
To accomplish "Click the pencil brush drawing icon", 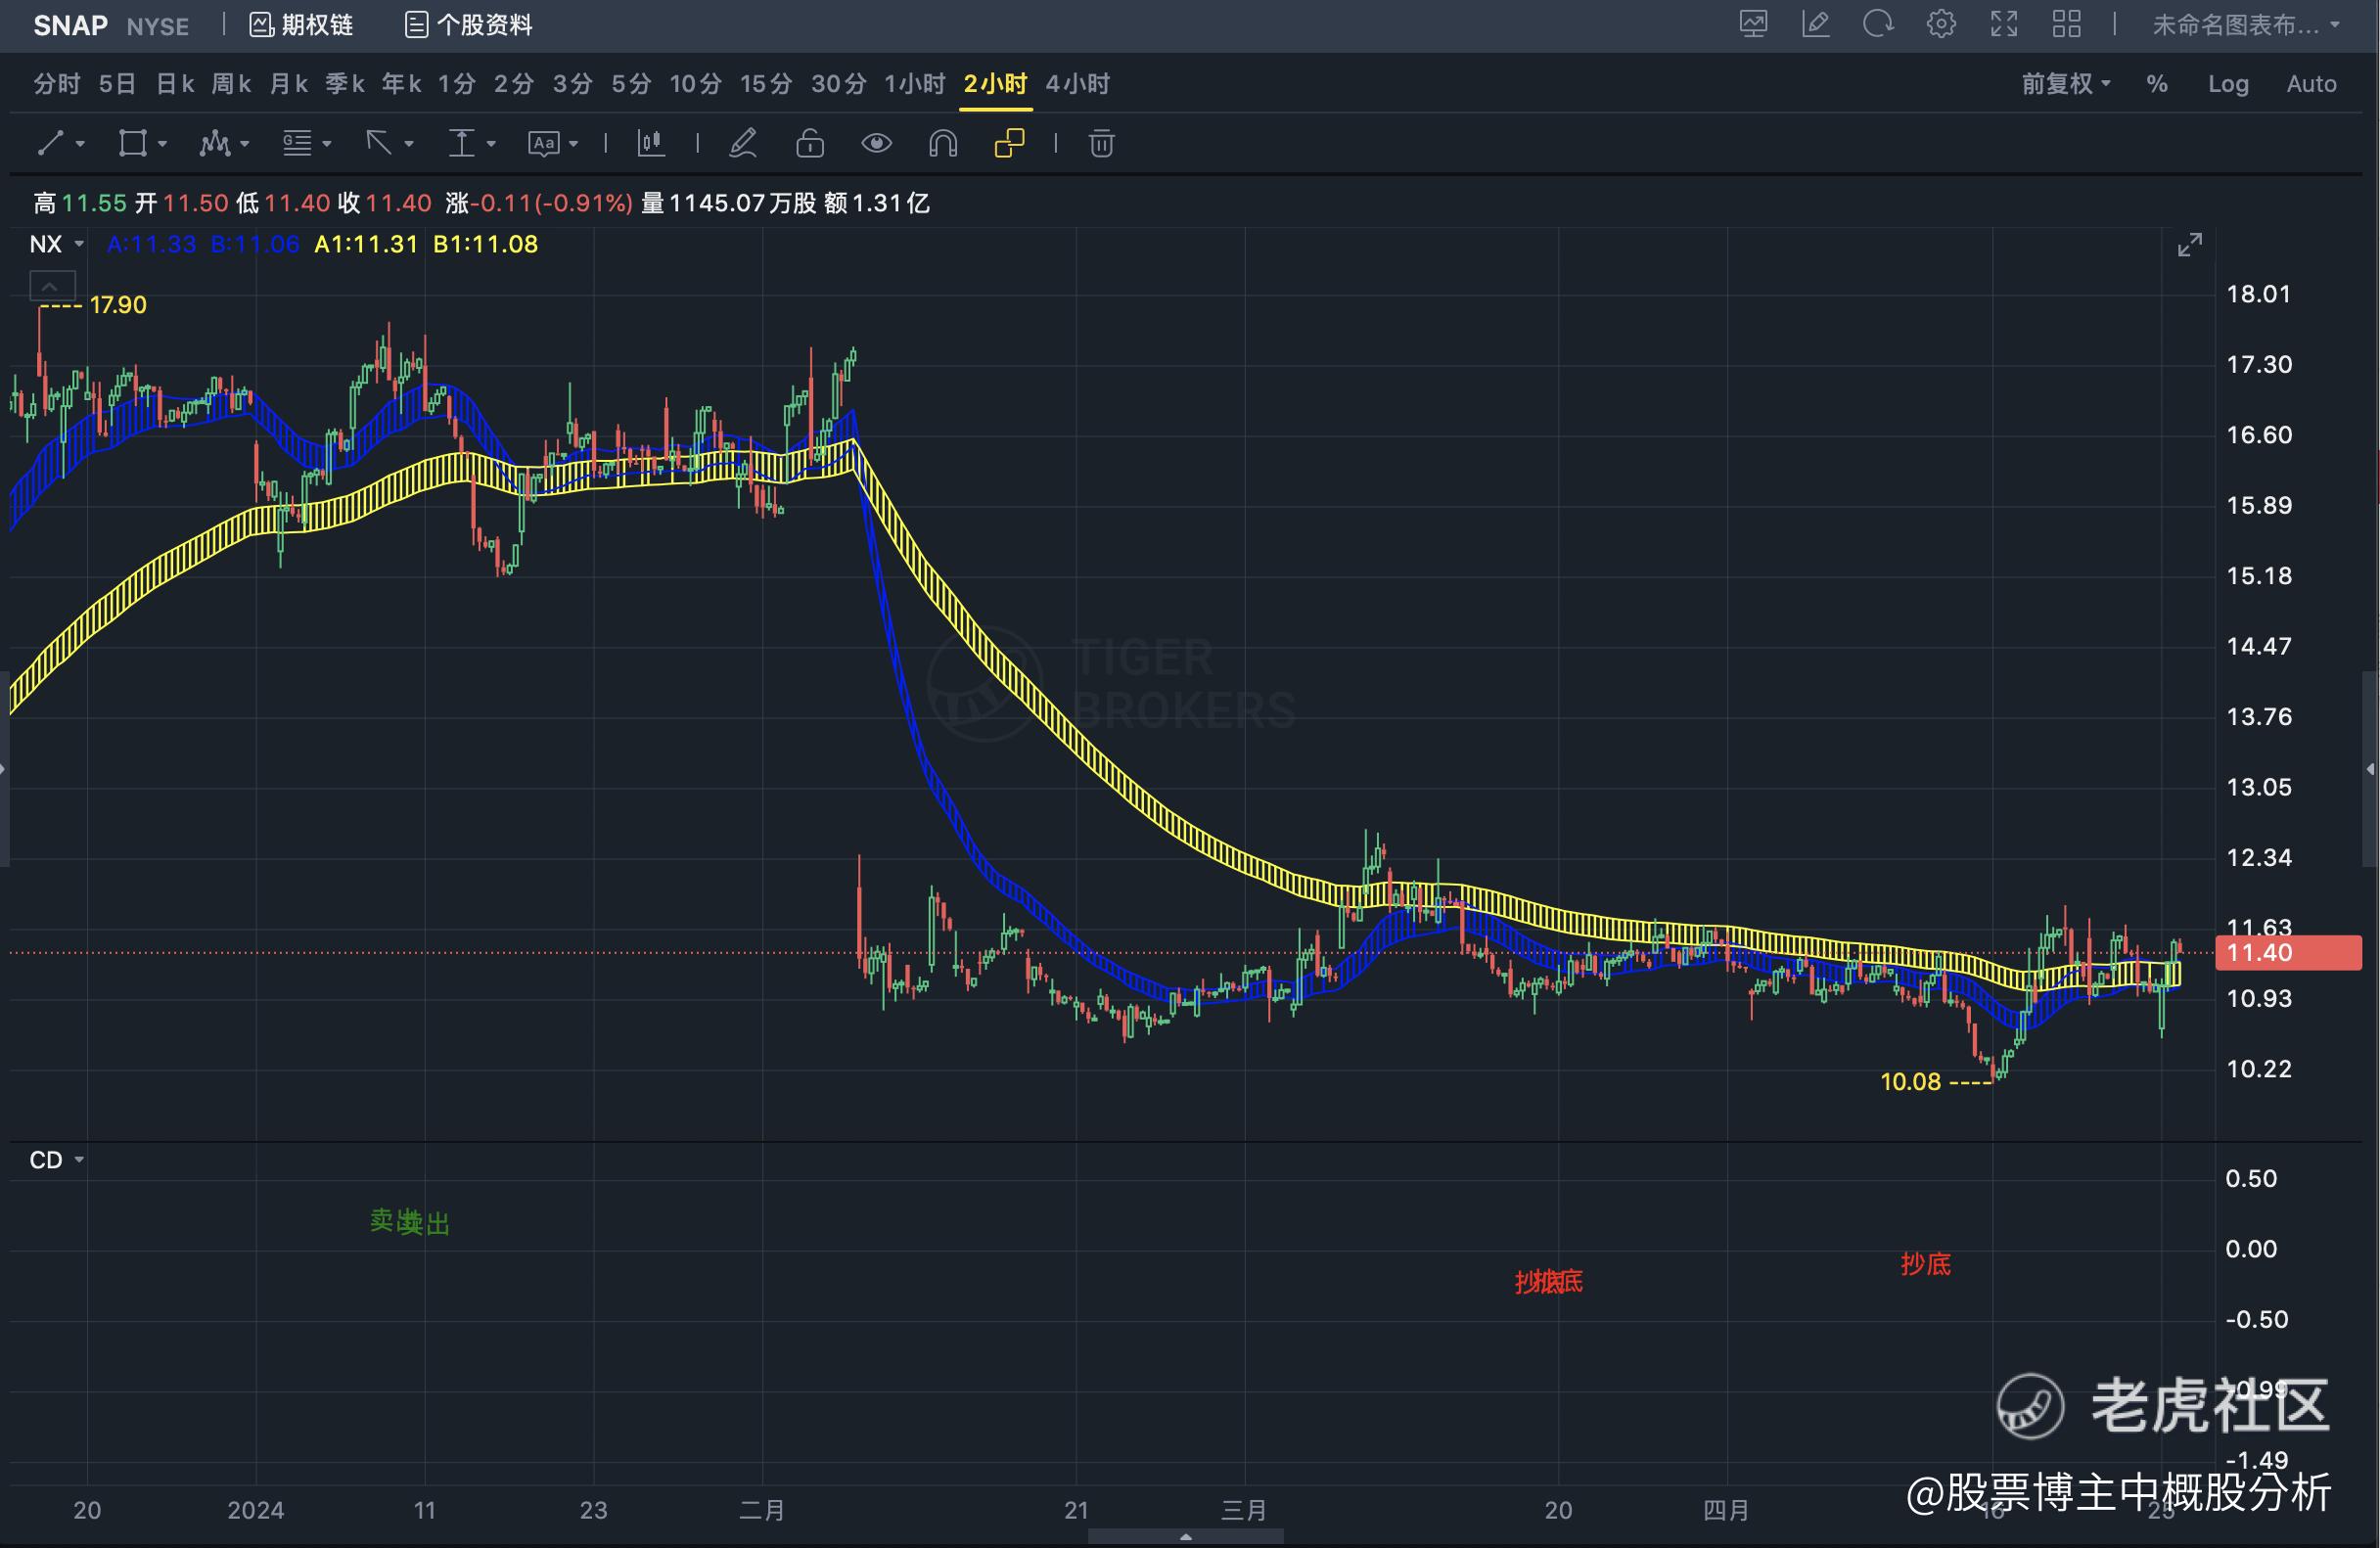I will pos(742,144).
